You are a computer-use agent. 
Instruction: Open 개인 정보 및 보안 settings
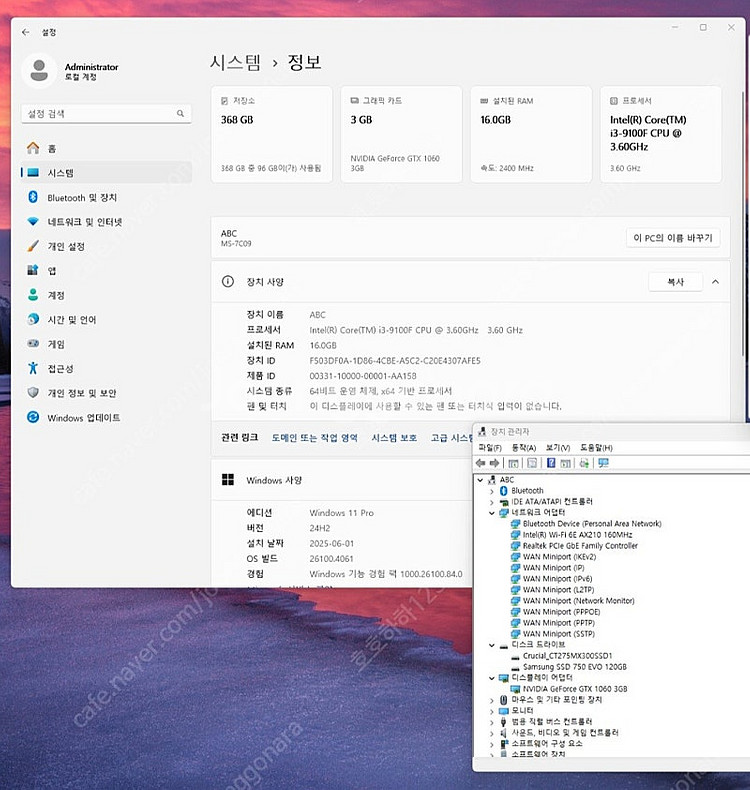tap(106, 393)
